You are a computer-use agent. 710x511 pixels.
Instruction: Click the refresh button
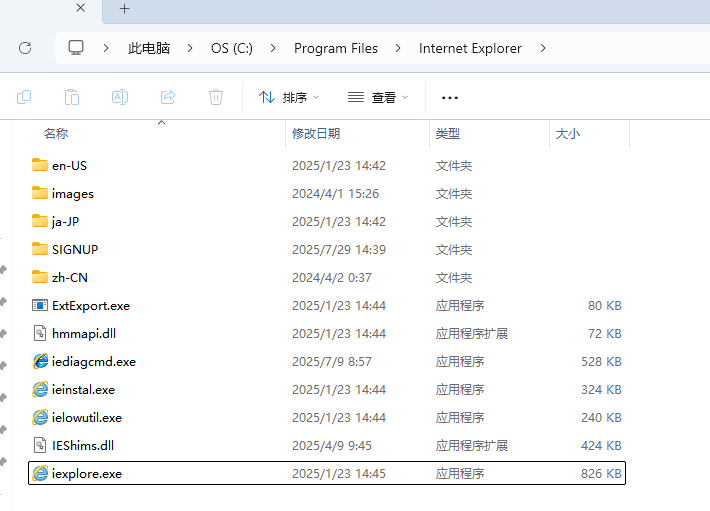click(x=25, y=48)
